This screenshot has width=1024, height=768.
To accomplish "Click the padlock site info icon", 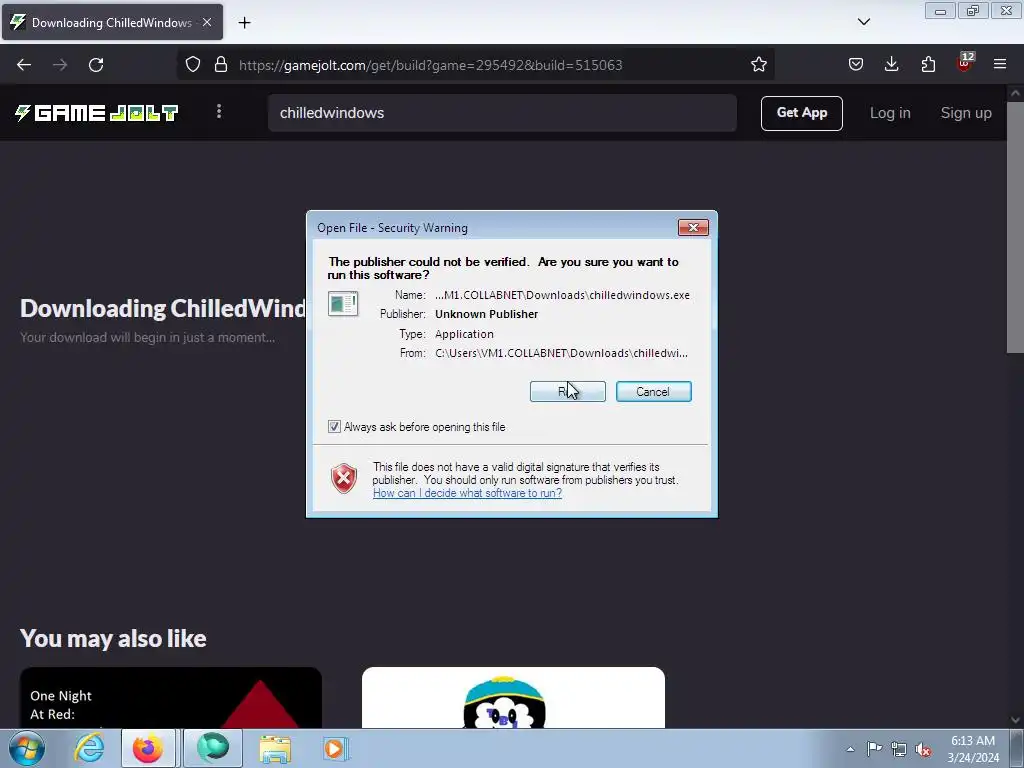I will point(221,65).
